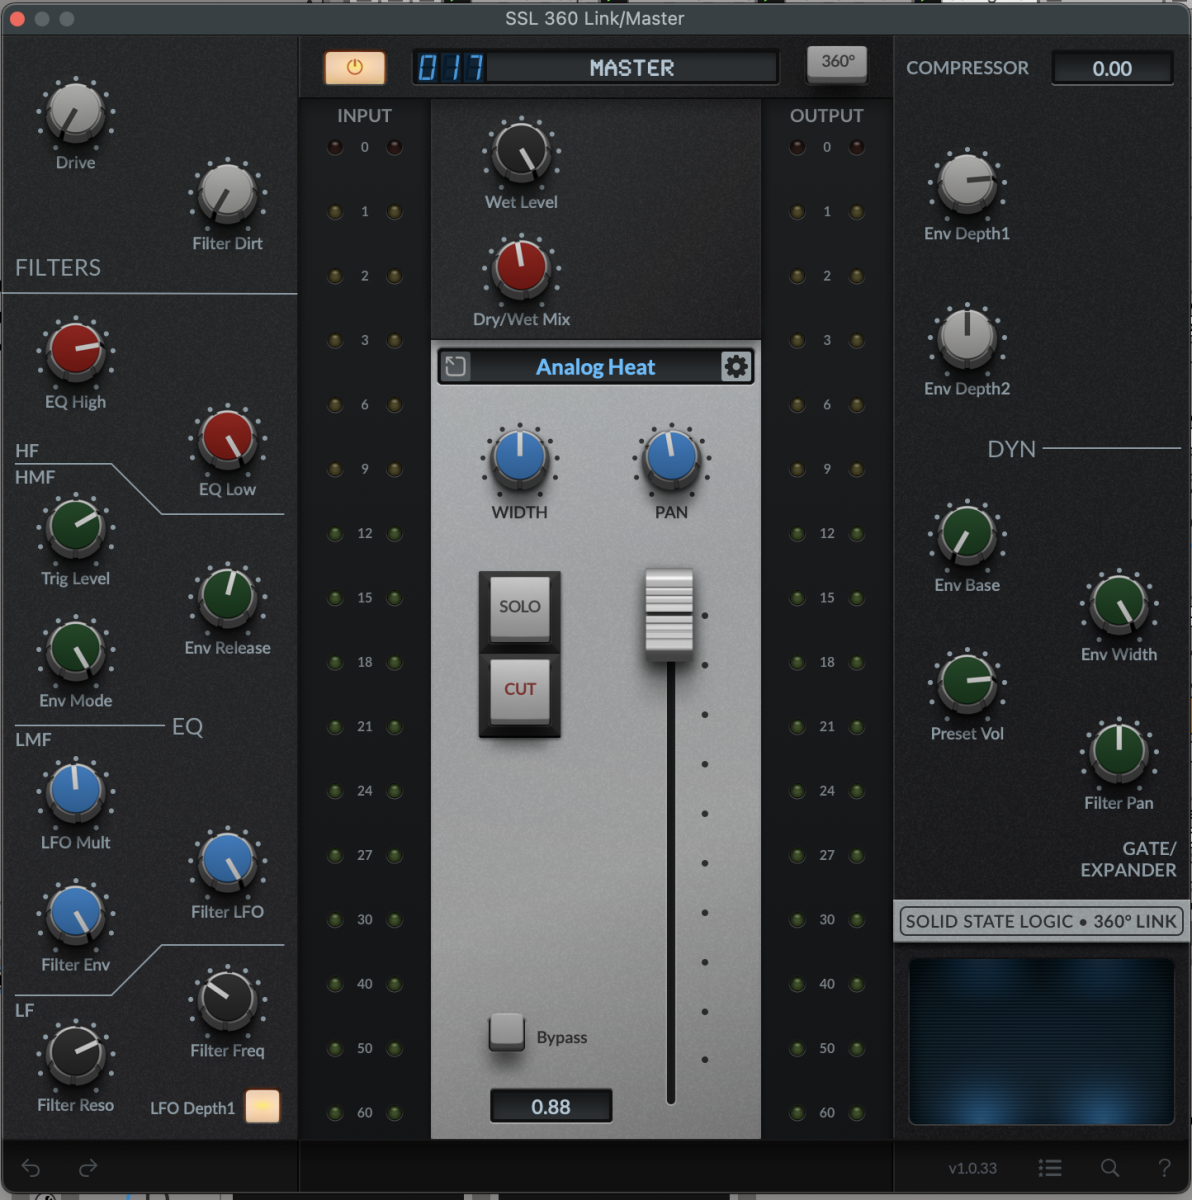Click the channel fader handle
Image resolution: width=1192 pixels, height=1200 pixels.
(x=669, y=614)
